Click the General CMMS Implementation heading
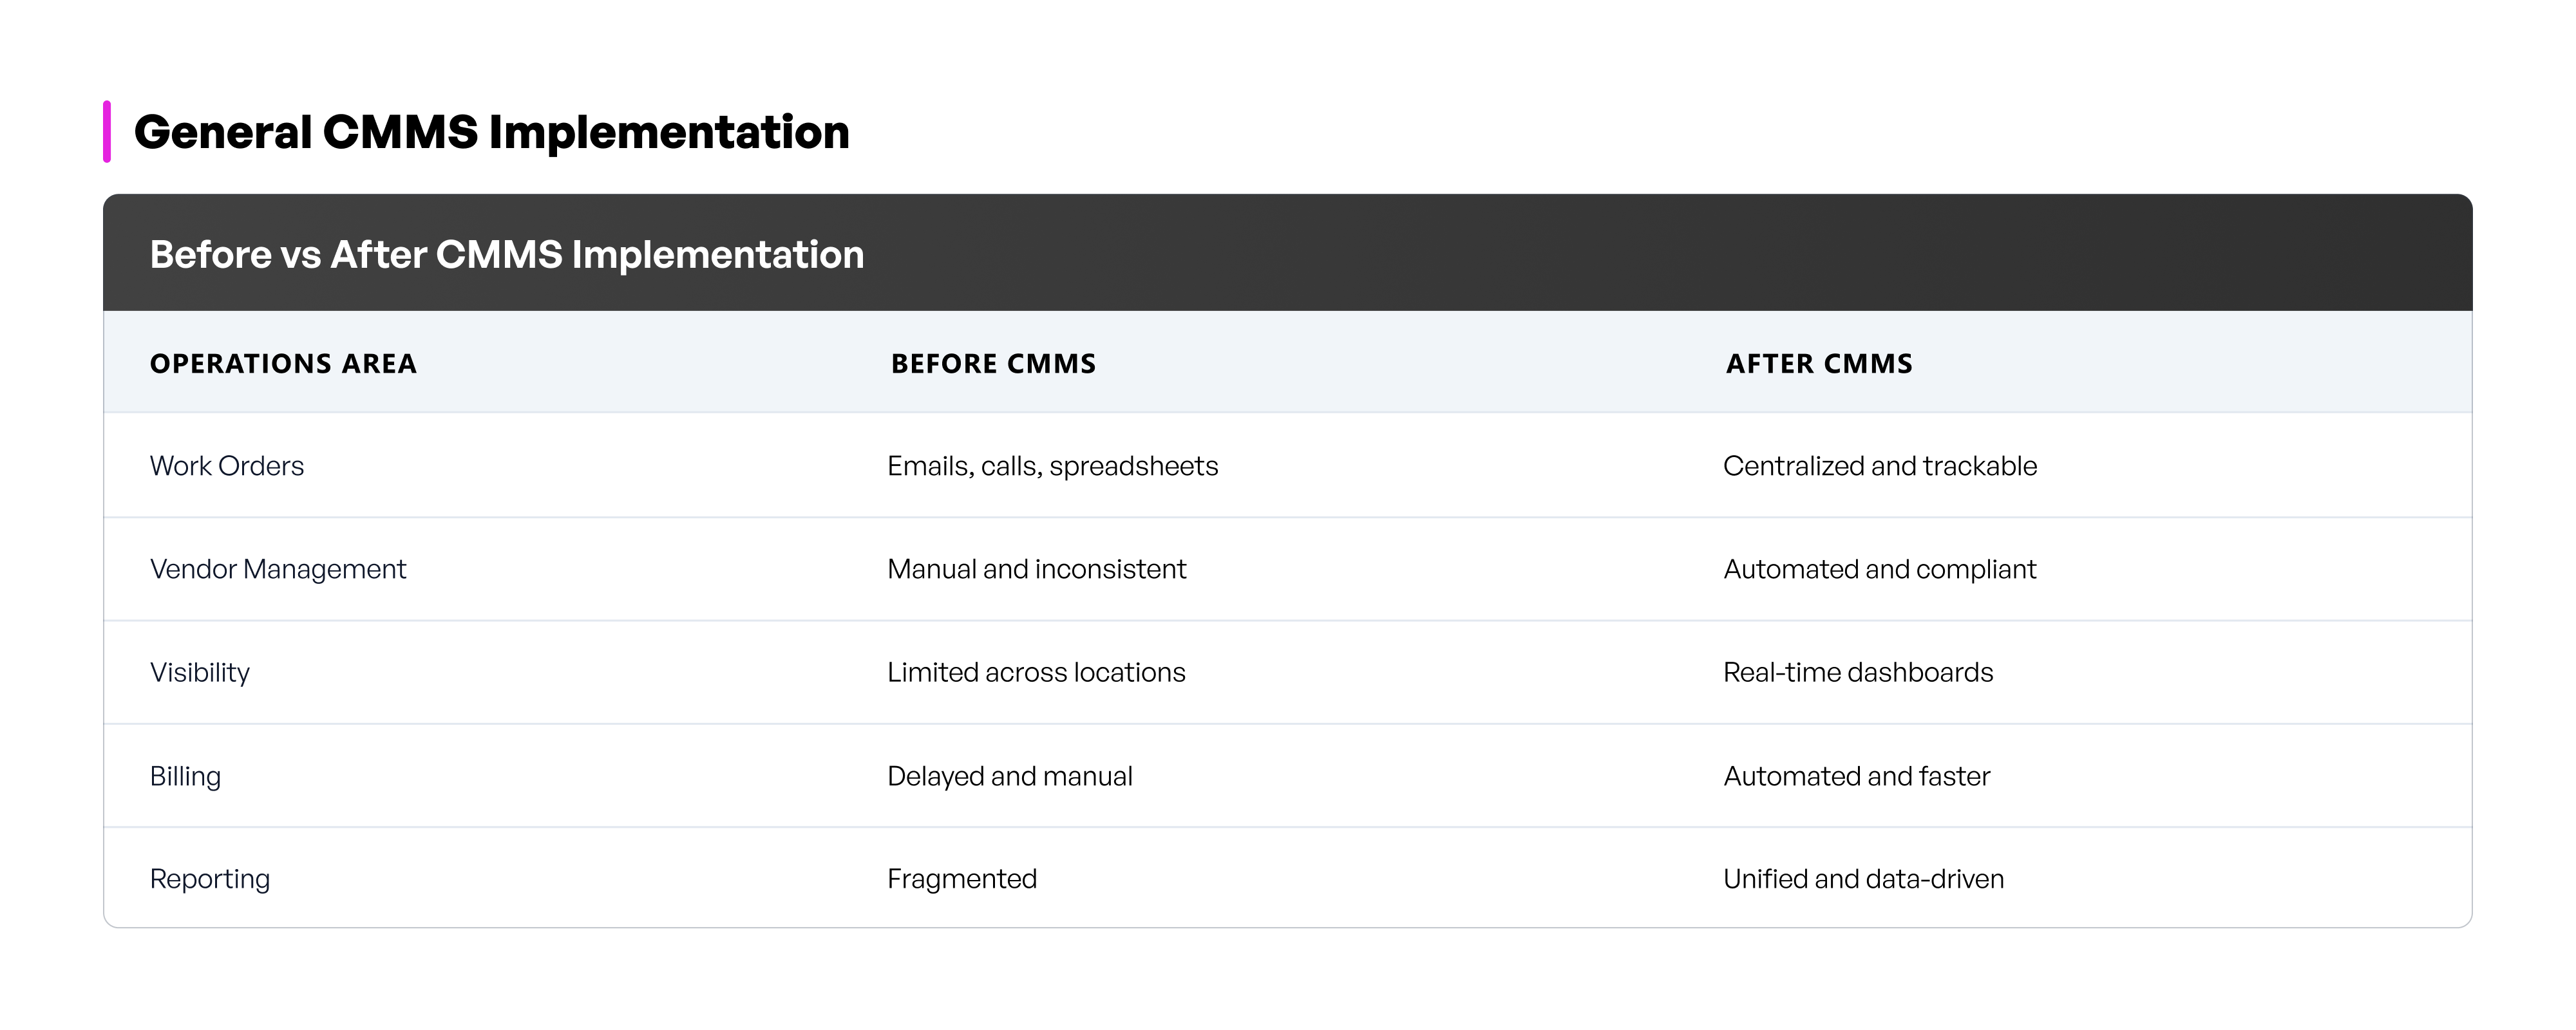The image size is (2576, 1030). pos(491,133)
